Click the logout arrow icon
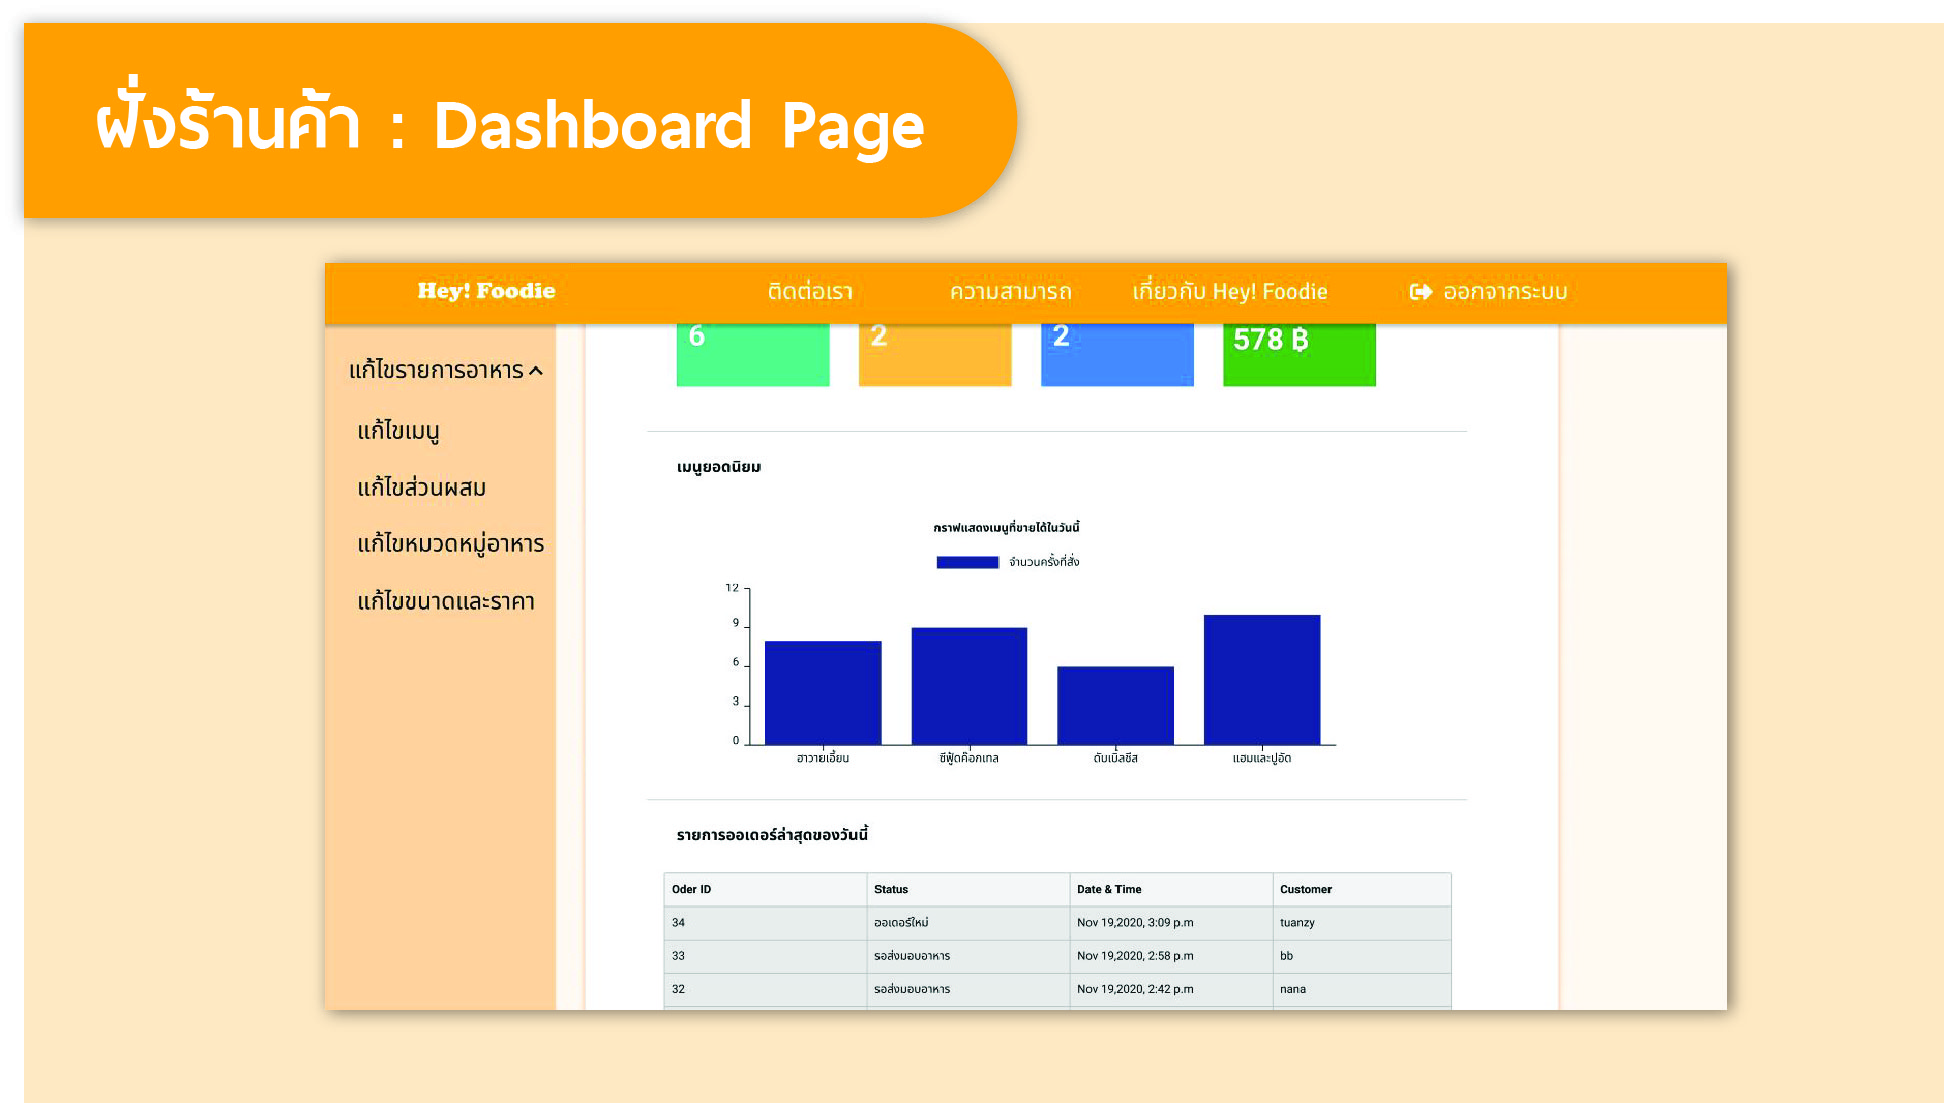The image size is (1944, 1103). coord(1420,292)
